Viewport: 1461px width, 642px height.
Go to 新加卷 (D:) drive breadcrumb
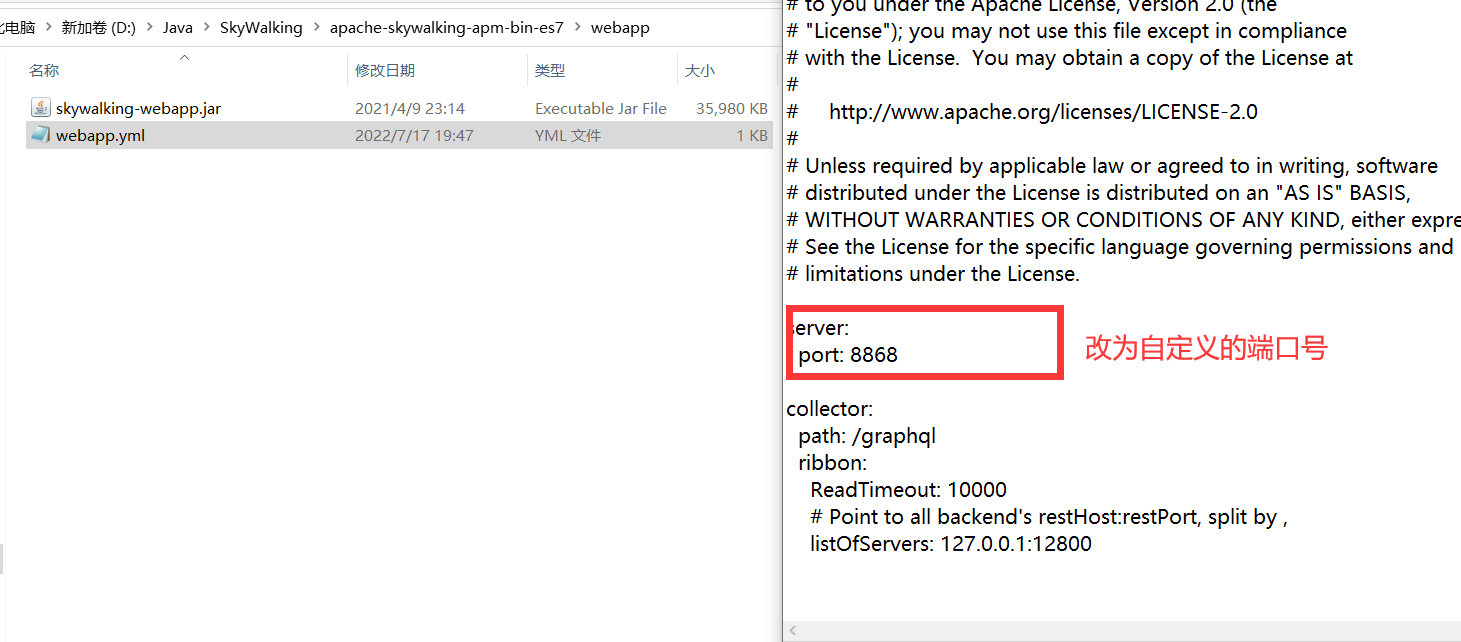pyautogui.click(x=98, y=28)
